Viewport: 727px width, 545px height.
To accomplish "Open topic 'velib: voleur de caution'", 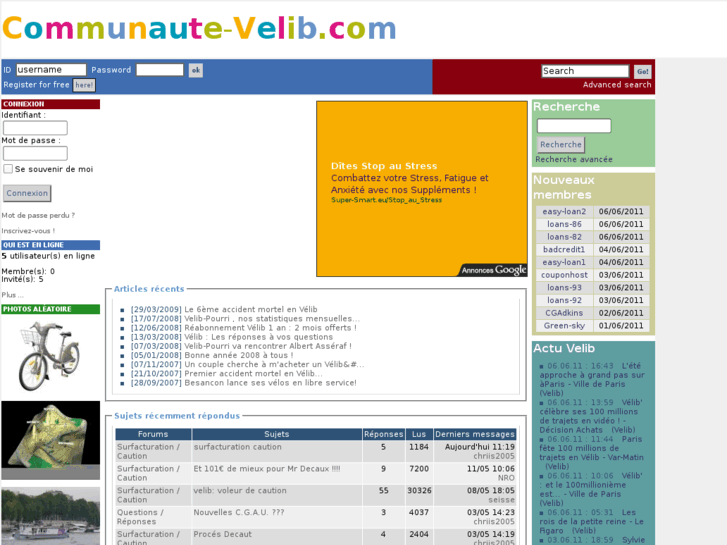I will pos(240,491).
